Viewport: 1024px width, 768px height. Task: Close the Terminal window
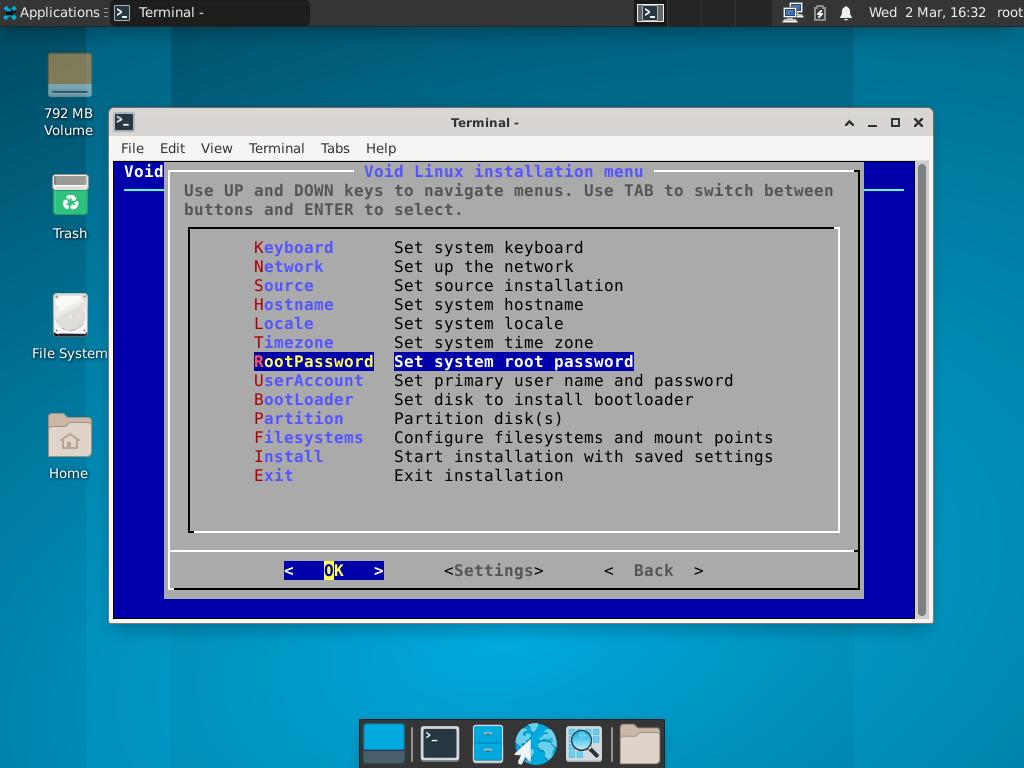[918, 123]
